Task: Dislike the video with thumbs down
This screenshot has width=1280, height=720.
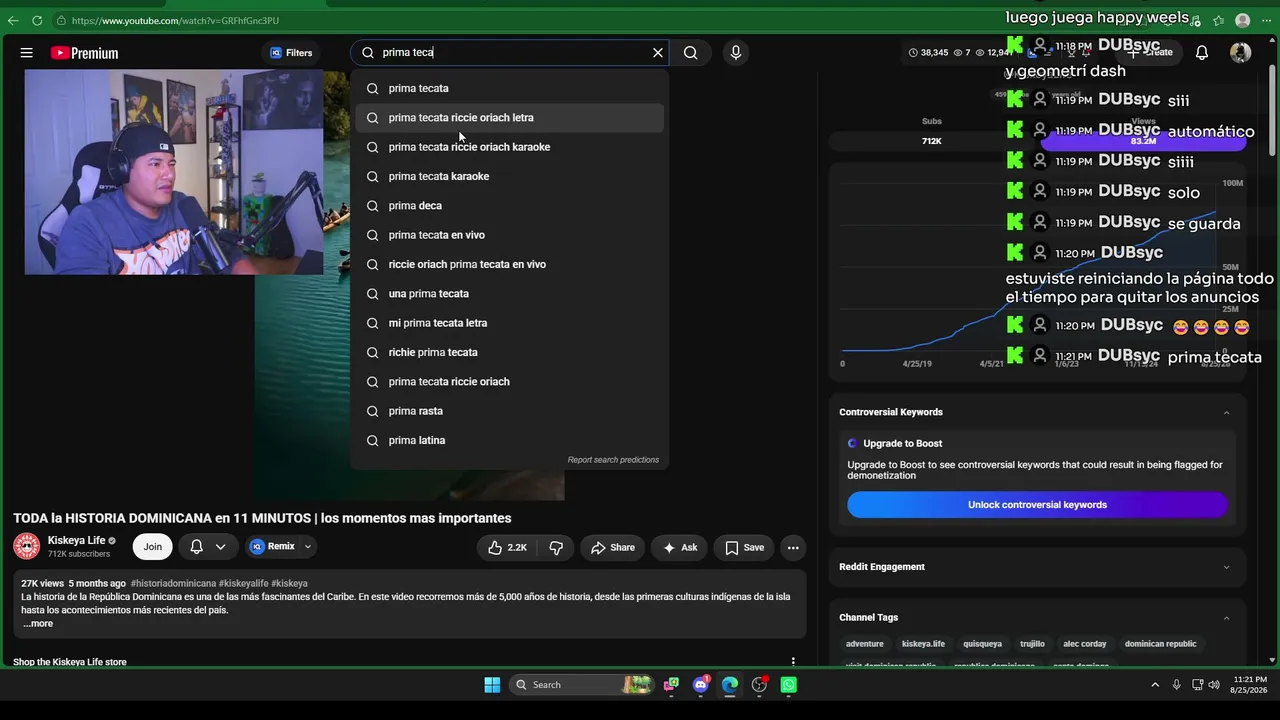Action: 556,547
